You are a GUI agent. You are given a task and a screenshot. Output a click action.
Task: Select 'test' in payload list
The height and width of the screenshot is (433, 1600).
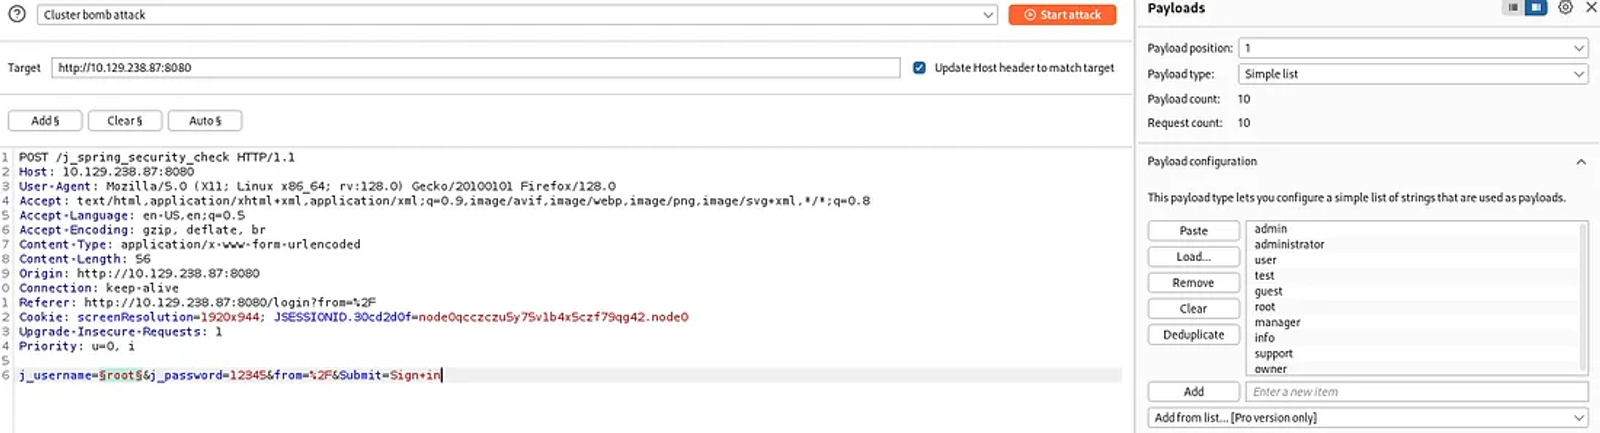pos(1264,276)
